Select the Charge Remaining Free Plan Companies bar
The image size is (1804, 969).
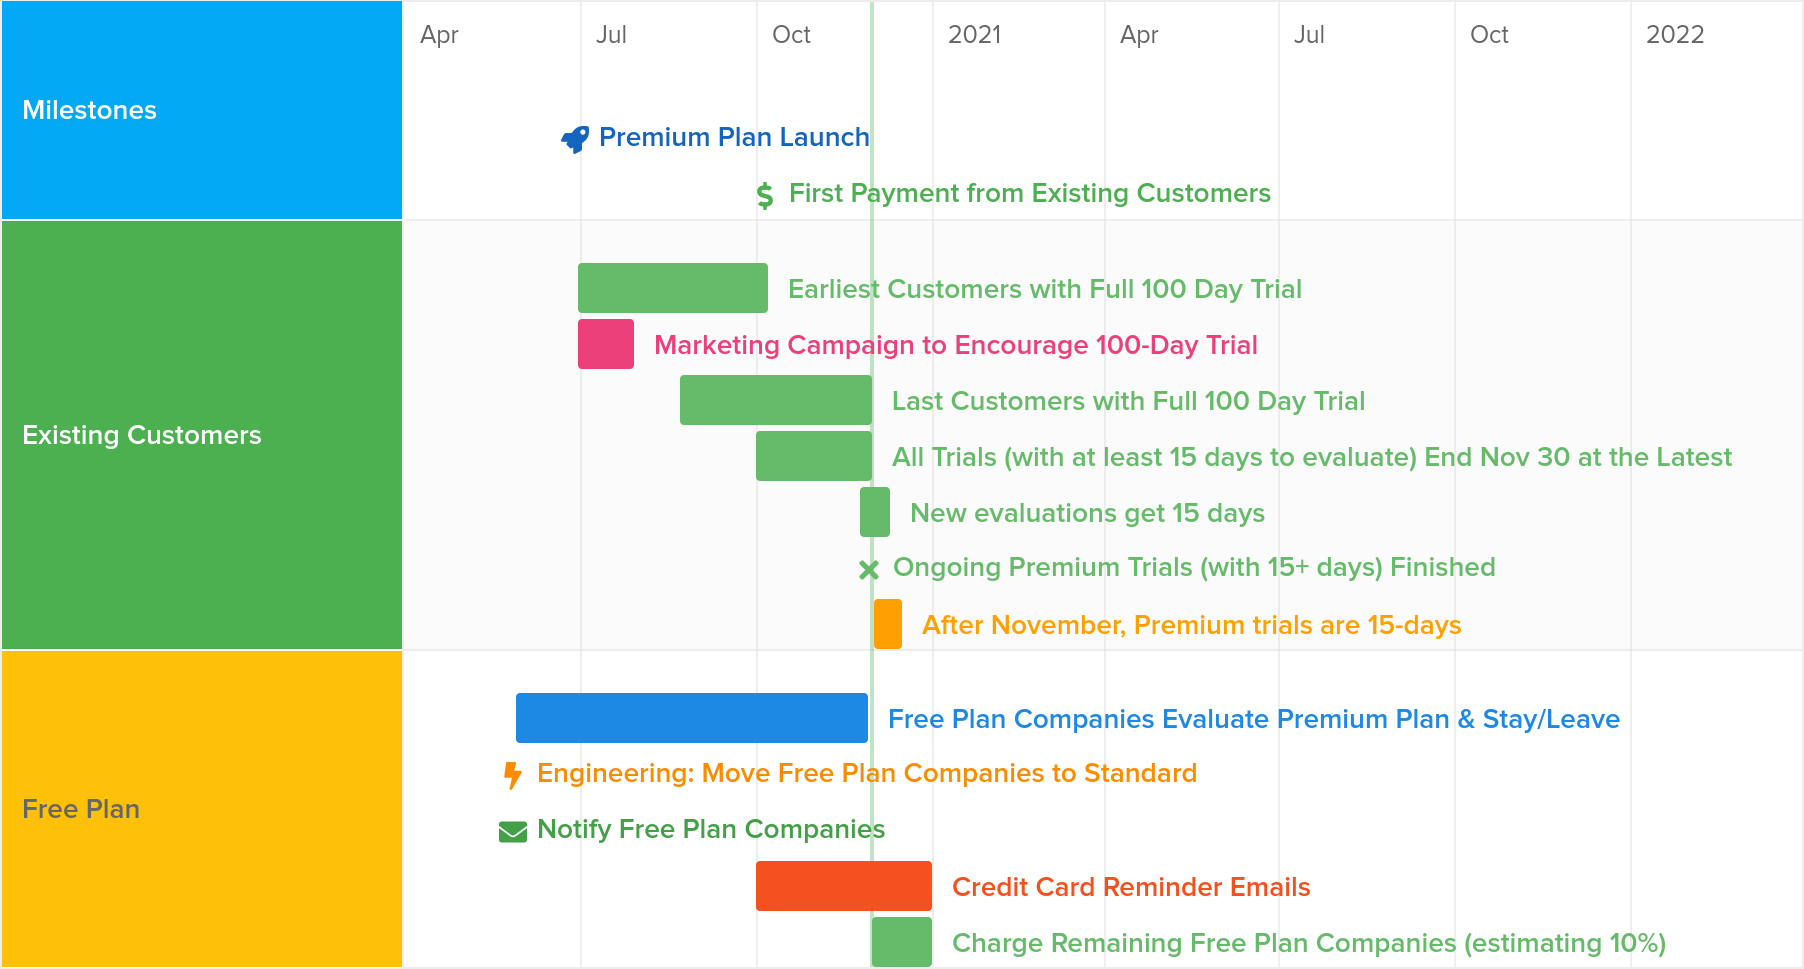click(x=902, y=942)
